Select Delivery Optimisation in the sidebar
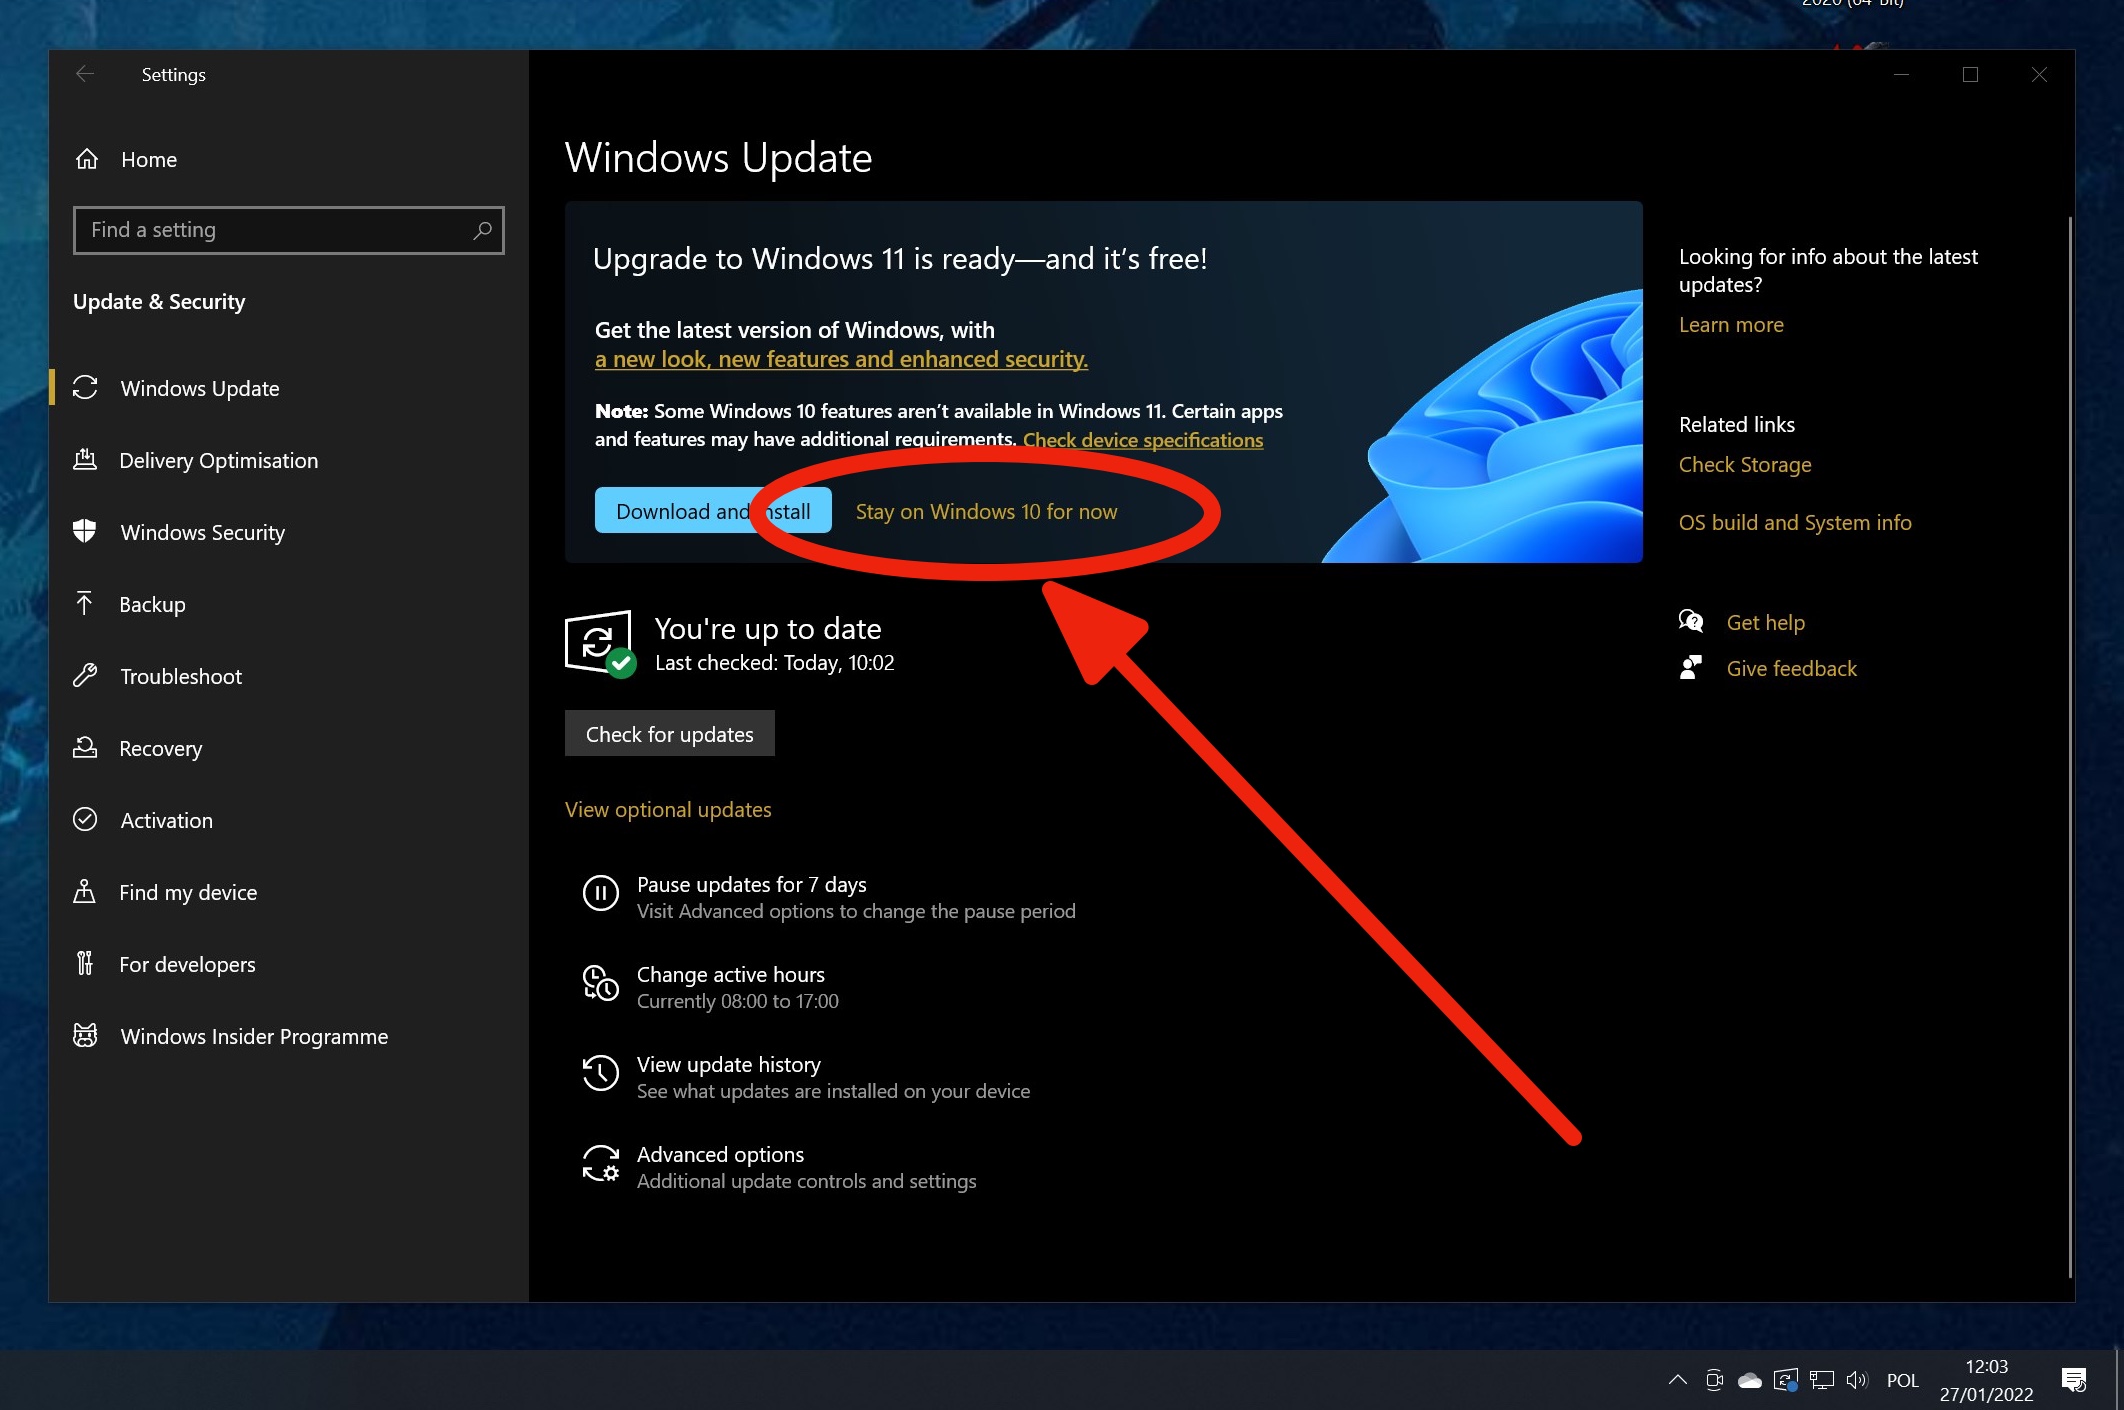Screen dimensions: 2124x1410 coord(219,460)
